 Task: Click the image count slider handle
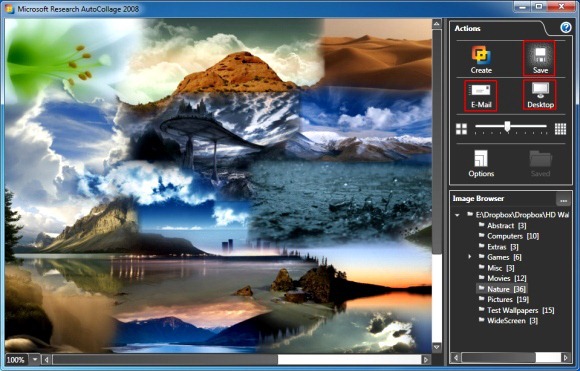pos(507,127)
